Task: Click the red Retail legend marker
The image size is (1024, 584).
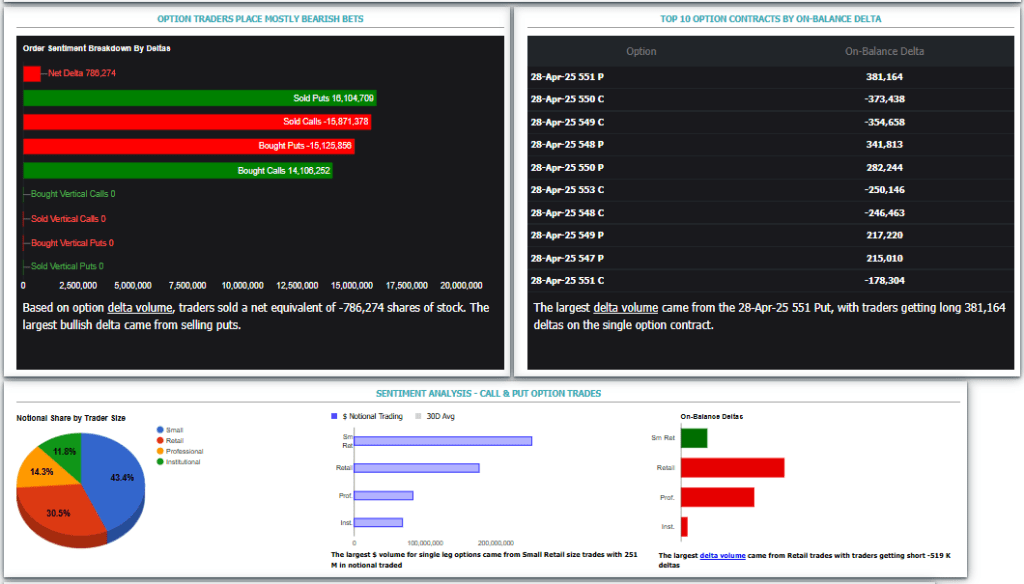Action: pos(160,441)
